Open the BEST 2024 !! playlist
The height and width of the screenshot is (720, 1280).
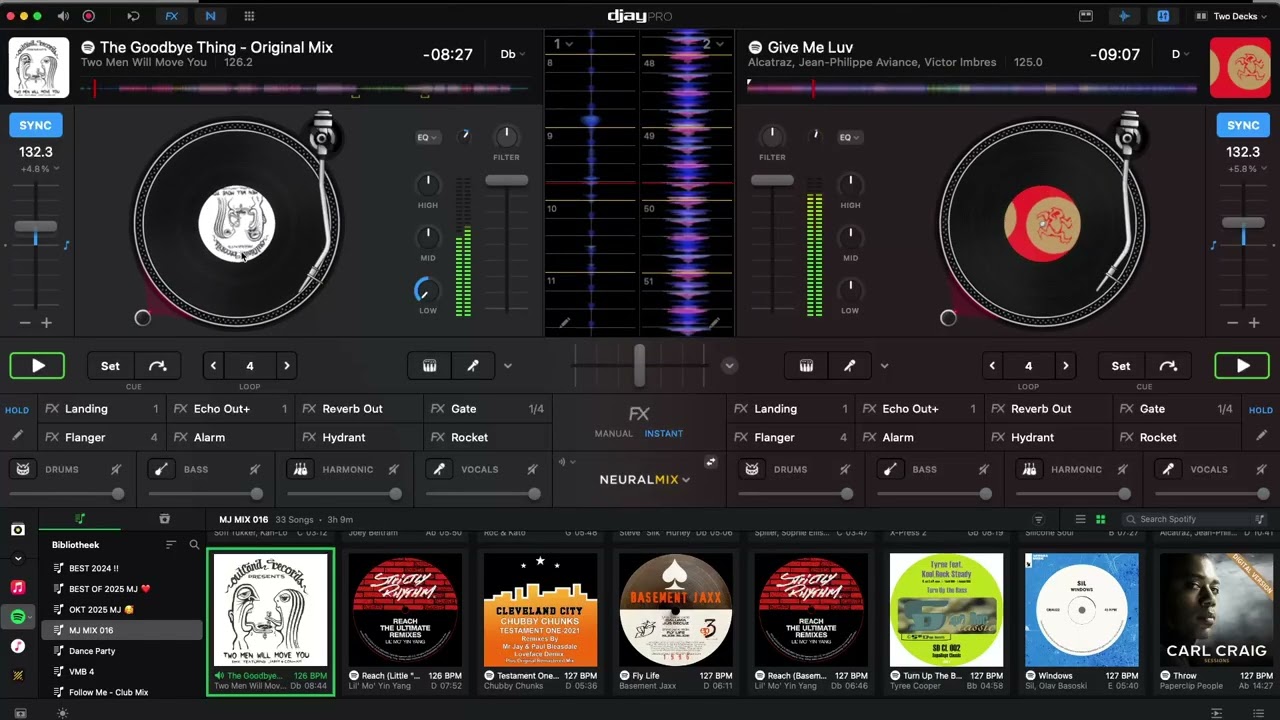(121, 568)
